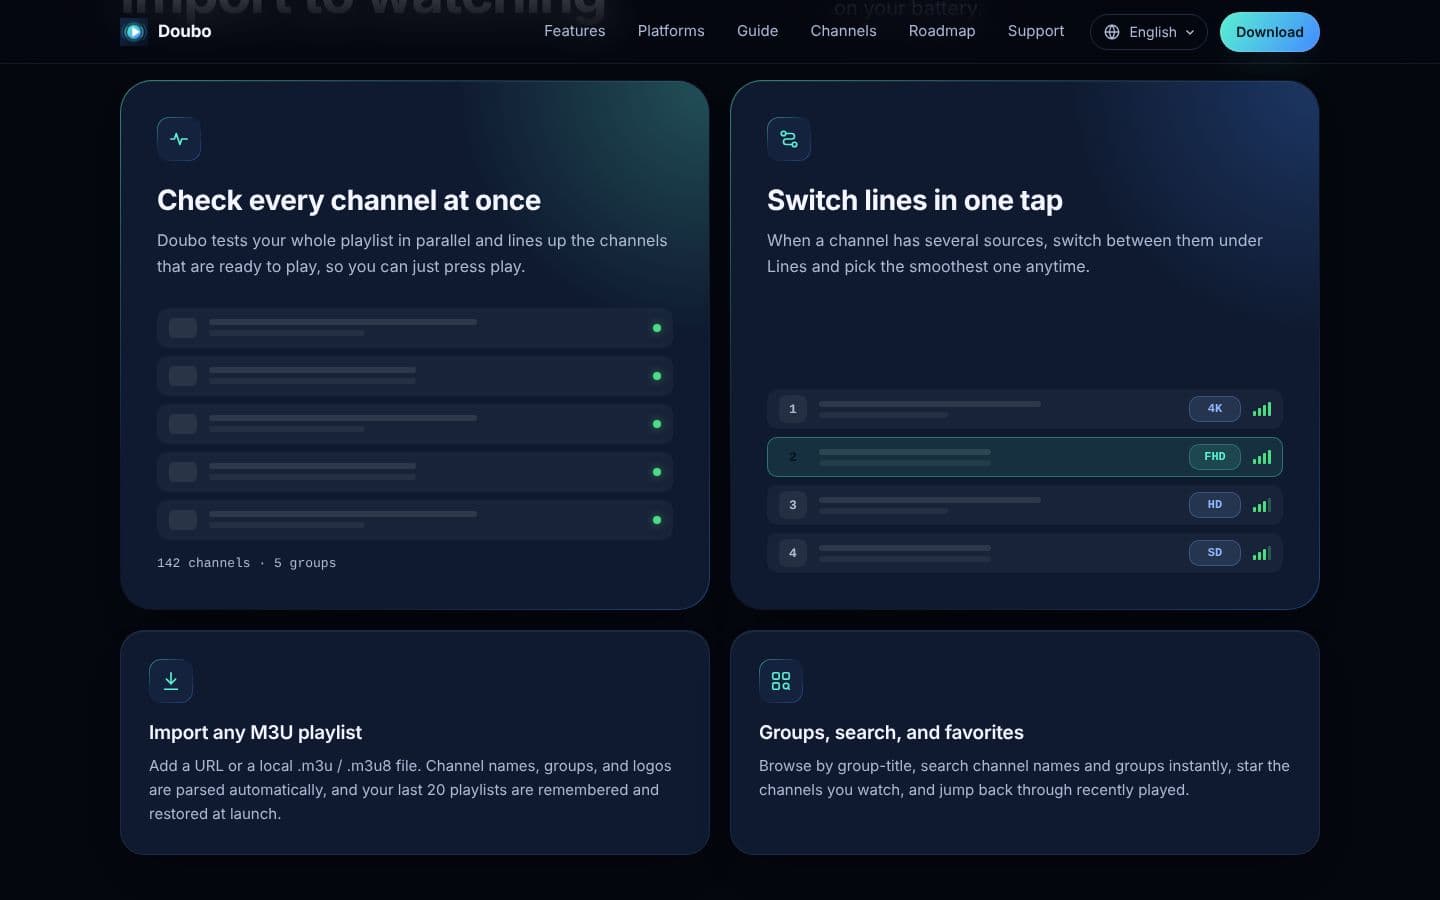This screenshot has width=1440, height=900.
Task: Select line 1 with 4K quality
Action: point(1025,409)
